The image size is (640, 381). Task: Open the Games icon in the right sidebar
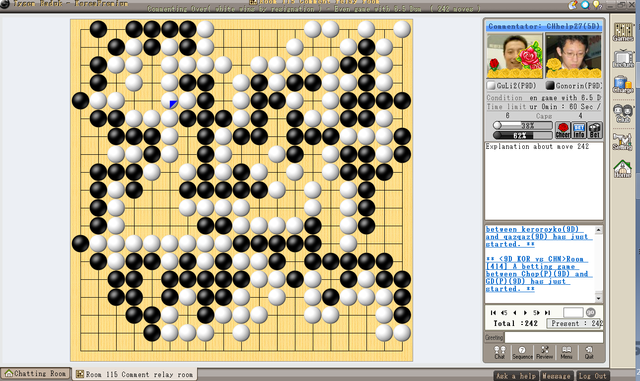point(623,32)
